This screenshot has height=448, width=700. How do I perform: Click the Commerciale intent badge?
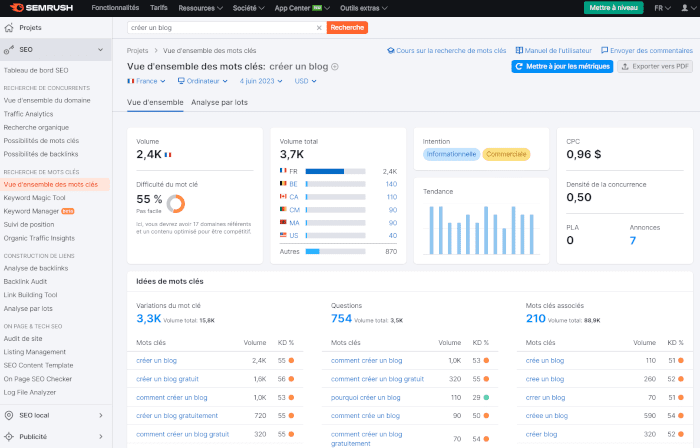click(506, 154)
